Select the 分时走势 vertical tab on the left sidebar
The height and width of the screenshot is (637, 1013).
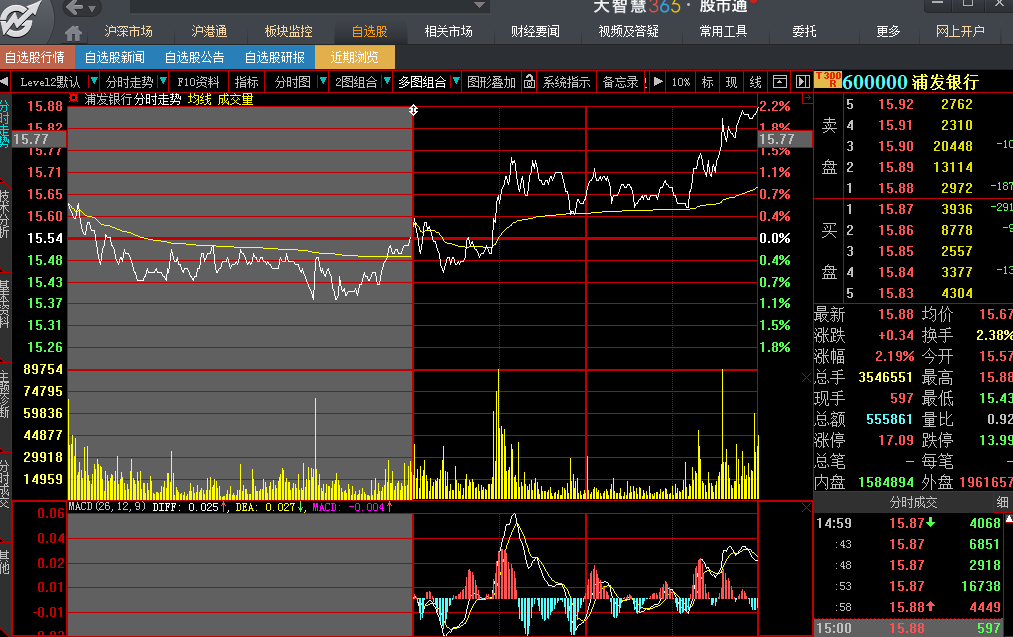pyautogui.click(x=5, y=124)
